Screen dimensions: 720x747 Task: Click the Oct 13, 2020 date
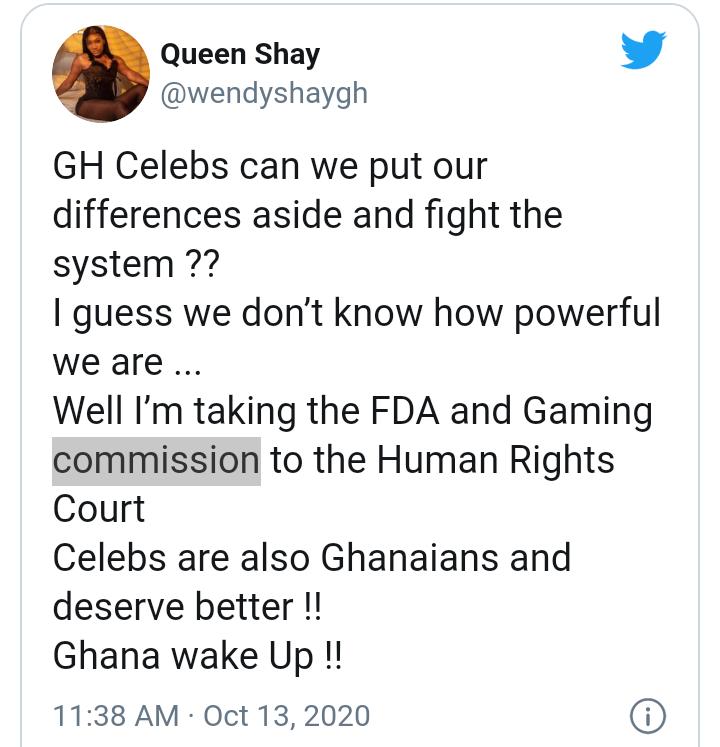pos(286,716)
